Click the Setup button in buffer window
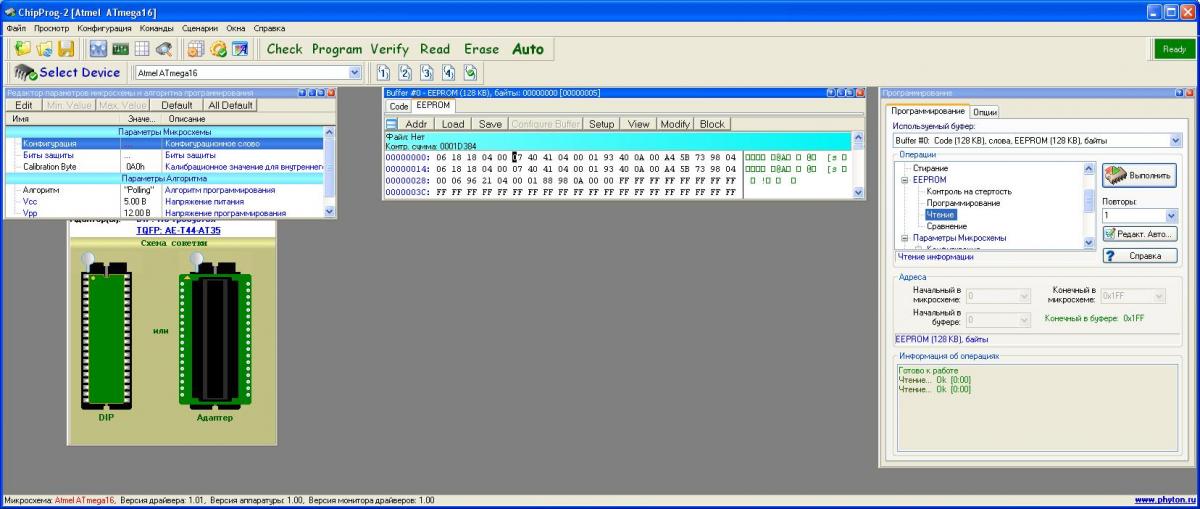The image size is (1200, 509). (x=601, y=124)
